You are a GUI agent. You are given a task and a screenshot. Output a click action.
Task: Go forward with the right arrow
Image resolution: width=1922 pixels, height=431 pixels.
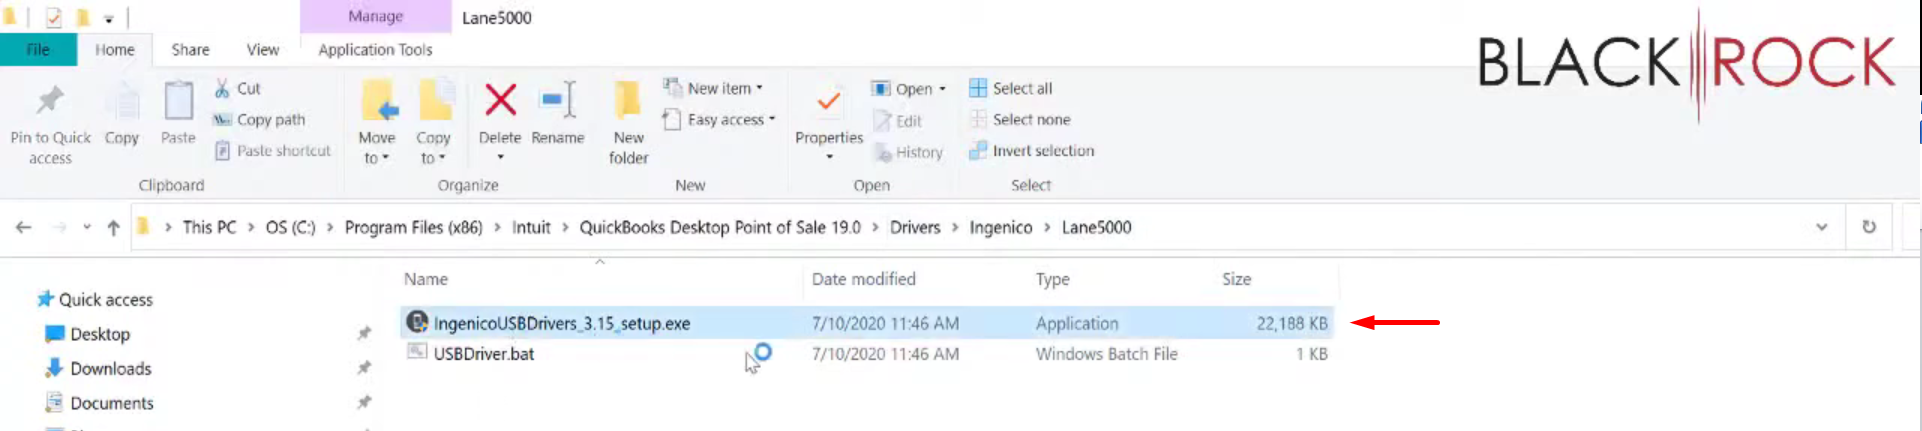point(60,227)
